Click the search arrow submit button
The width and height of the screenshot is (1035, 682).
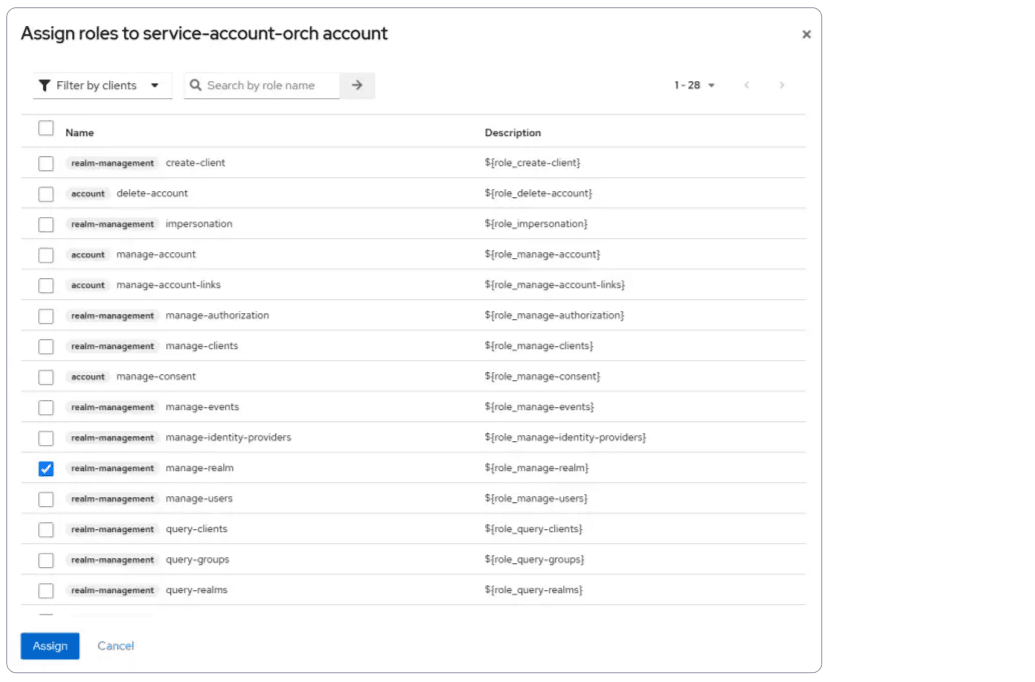click(357, 86)
